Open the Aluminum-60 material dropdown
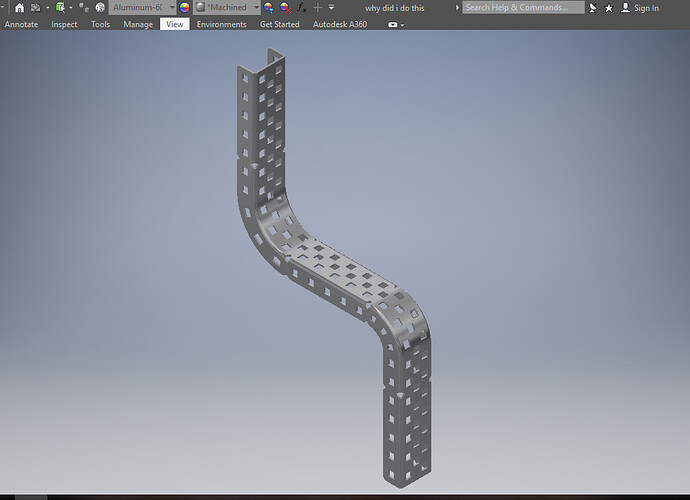This screenshot has width=690, height=500. point(143,7)
